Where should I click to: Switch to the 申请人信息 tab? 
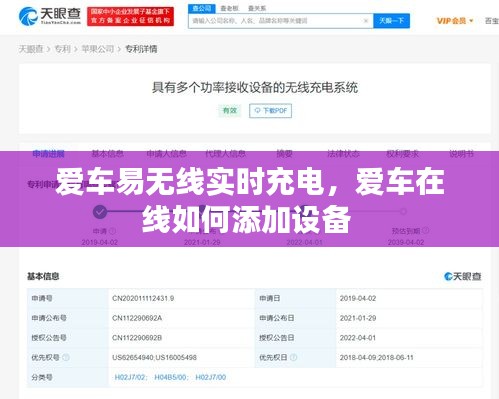166,154
